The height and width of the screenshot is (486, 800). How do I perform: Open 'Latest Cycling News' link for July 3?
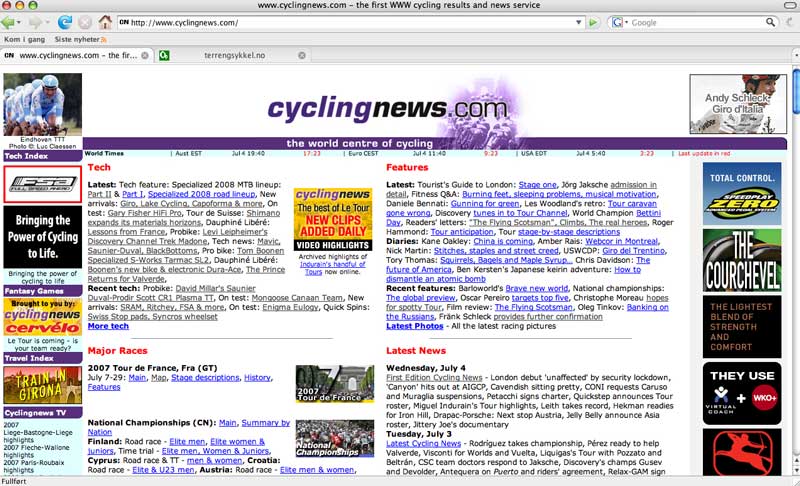(x=423, y=444)
